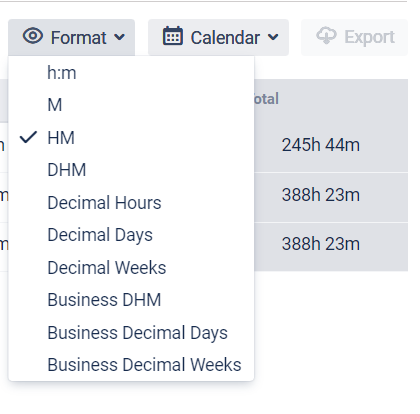Select Decimal Days format
The image size is (420, 414).
(x=131, y=235)
